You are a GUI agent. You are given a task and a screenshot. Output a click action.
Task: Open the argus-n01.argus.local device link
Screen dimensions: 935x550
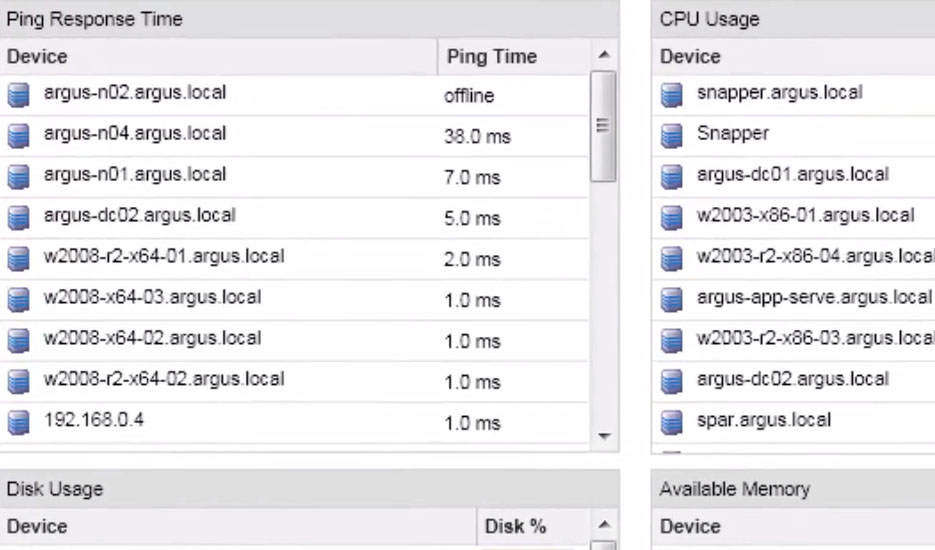click(135, 175)
